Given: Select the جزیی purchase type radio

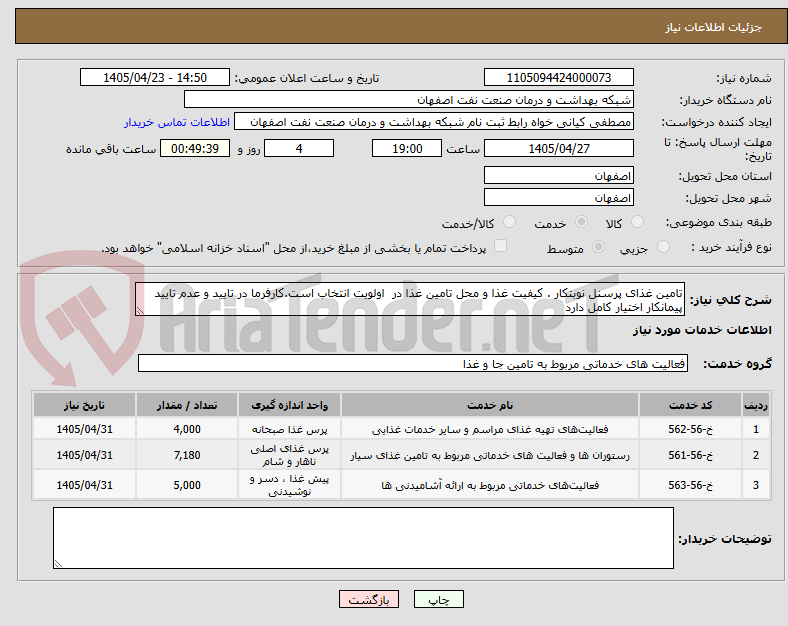Looking at the screenshot, I should click(x=663, y=247).
